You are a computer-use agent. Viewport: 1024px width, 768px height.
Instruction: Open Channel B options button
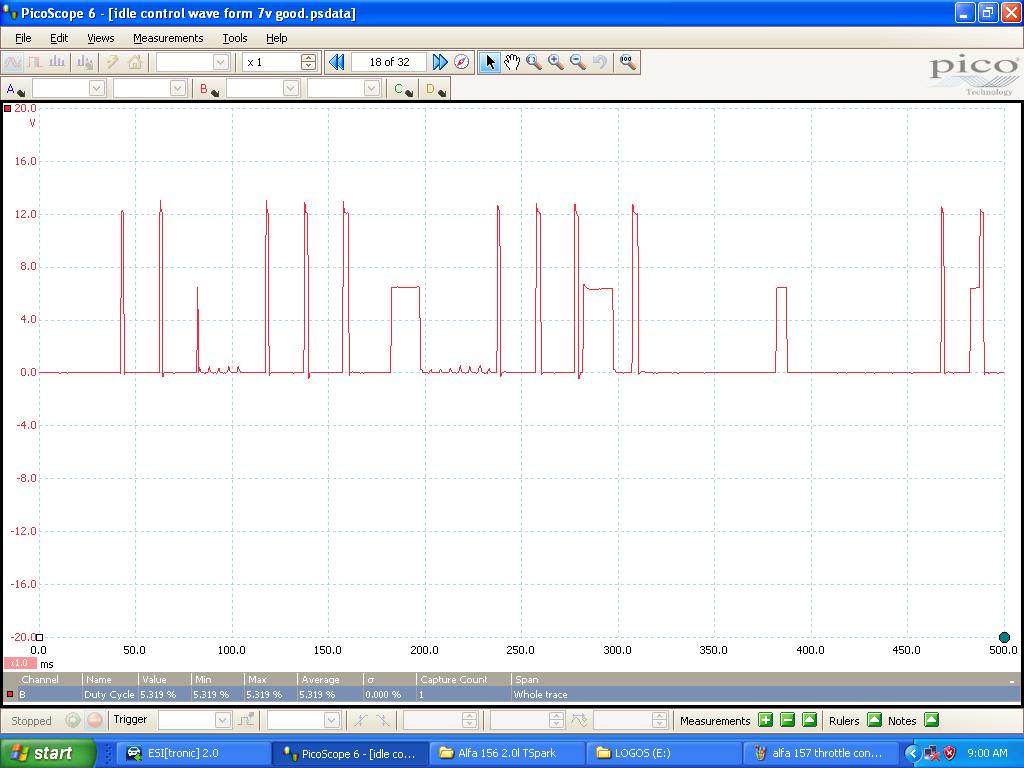click(209, 89)
